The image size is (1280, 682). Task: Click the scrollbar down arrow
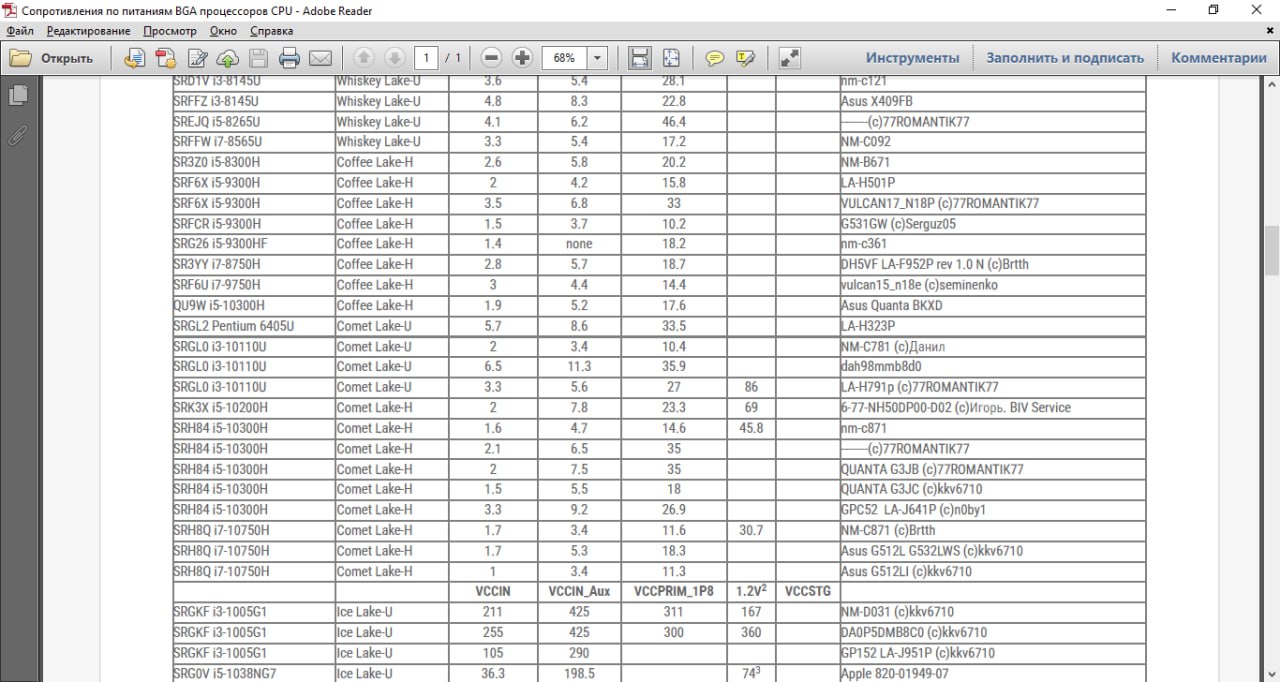(x=1272, y=674)
